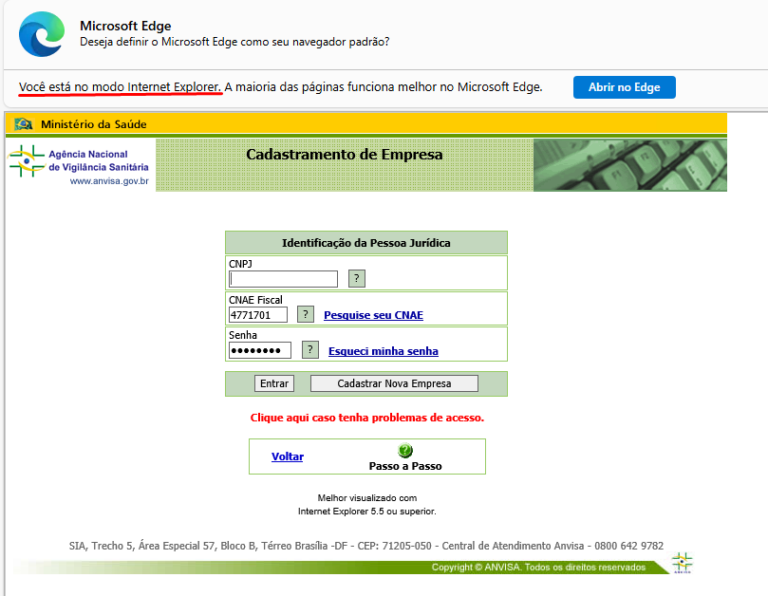Open help for the Senha field
Viewport: 768px width, 596px height.
(310, 350)
